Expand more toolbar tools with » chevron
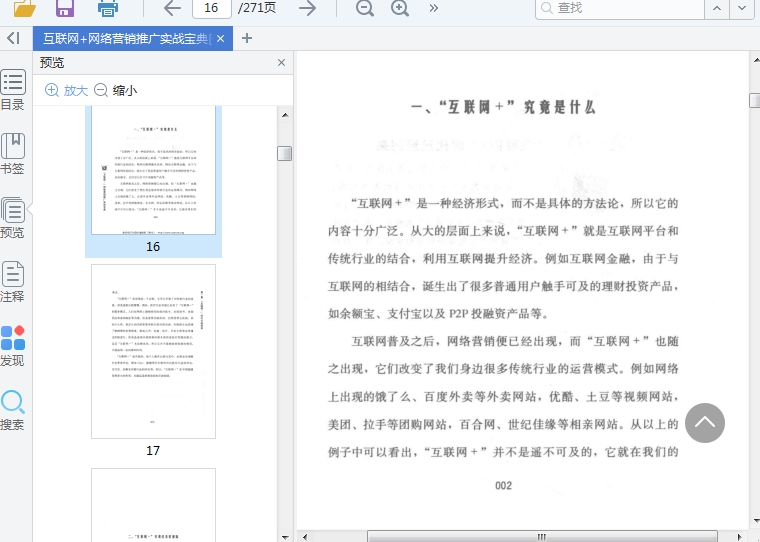760x542 pixels. (433, 9)
